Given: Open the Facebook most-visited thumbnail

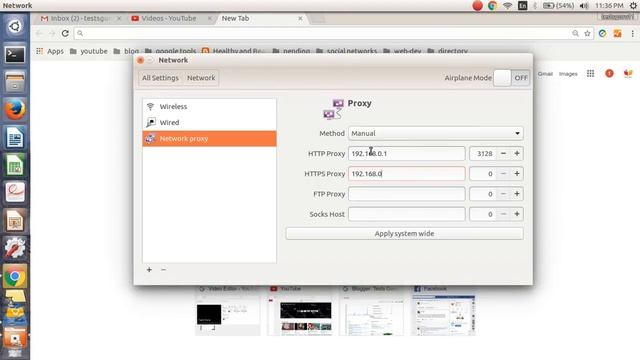Looking at the screenshot, I should click(x=443, y=311).
